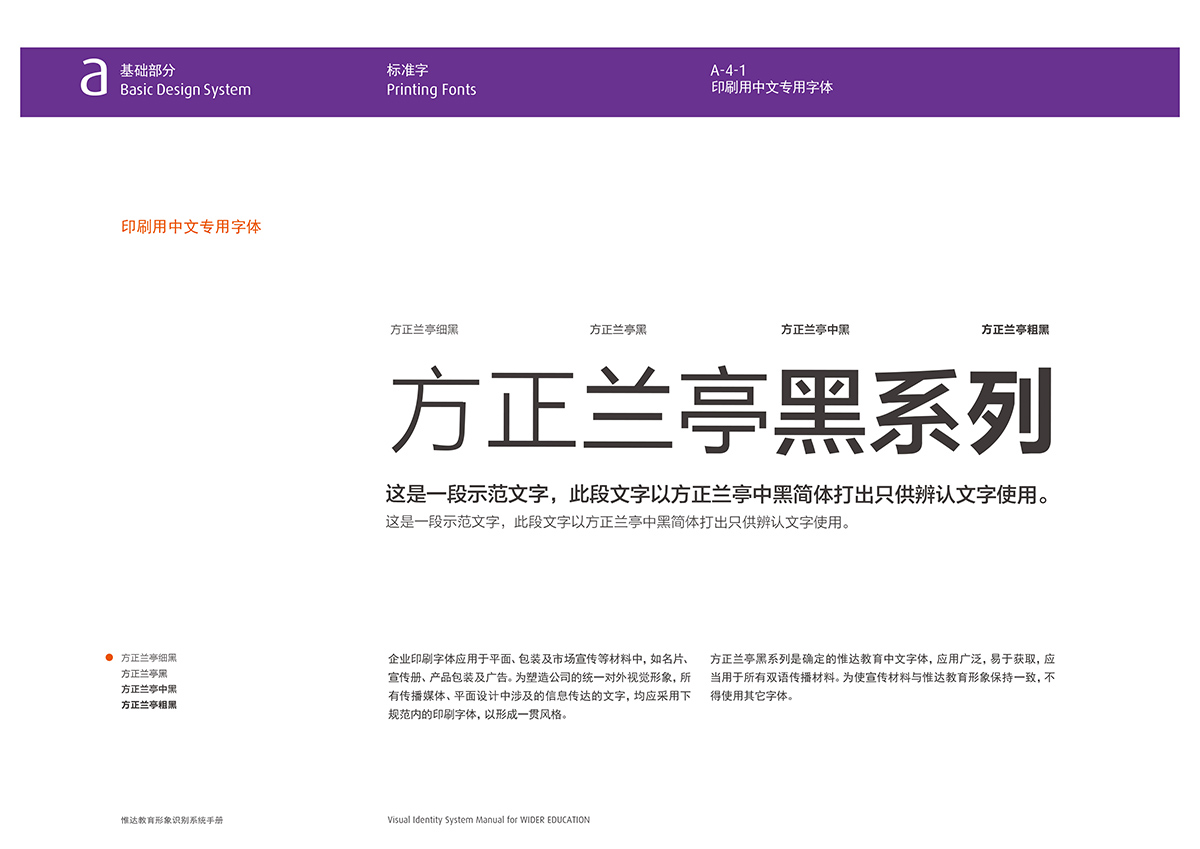Screen dimensions: 1200x849
Task: Click "Printing Fonts" in the header
Action: click(431, 90)
